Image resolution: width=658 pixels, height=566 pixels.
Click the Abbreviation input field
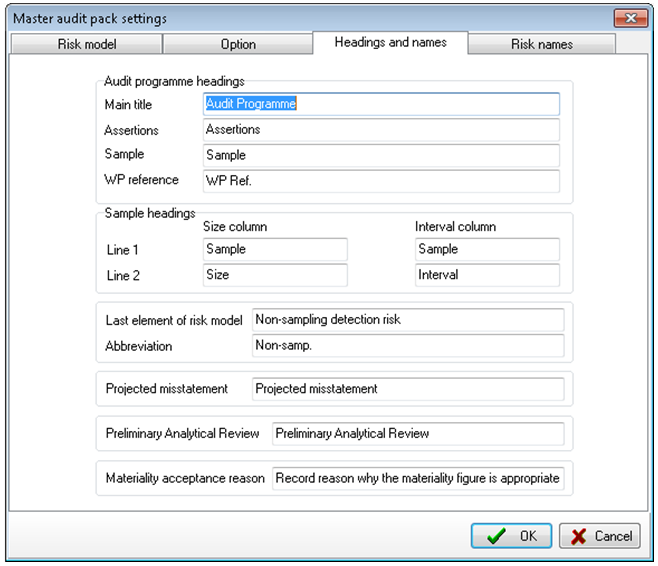coord(408,345)
